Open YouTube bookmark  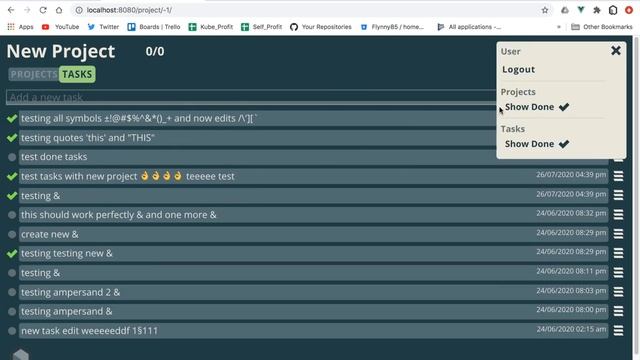click(60, 27)
